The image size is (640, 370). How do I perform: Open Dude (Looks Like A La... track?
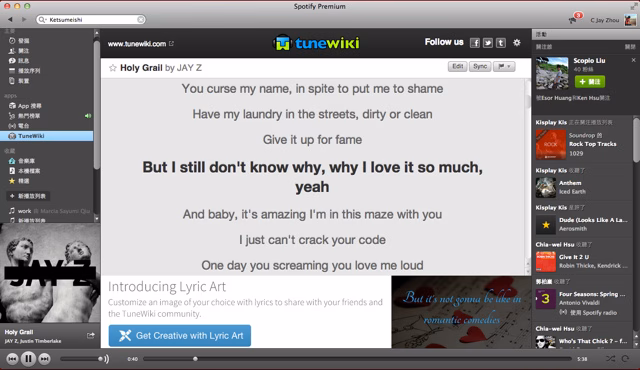pos(593,220)
